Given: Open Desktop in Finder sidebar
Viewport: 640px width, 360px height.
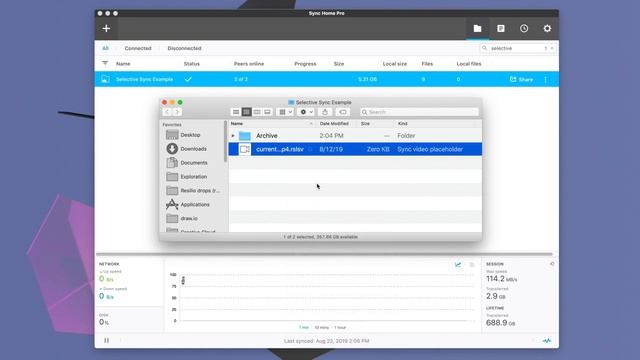Looking at the screenshot, I should (x=190, y=135).
